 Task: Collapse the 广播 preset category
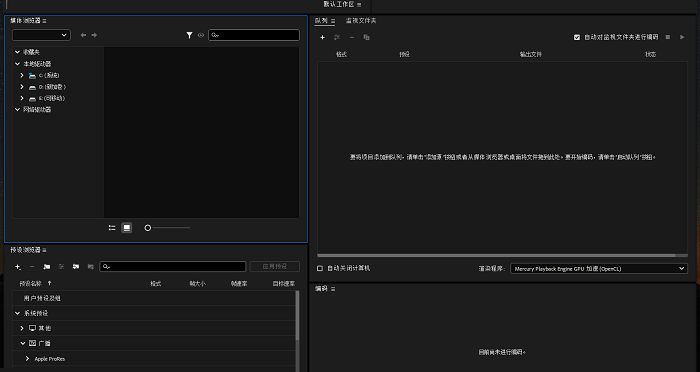point(23,343)
